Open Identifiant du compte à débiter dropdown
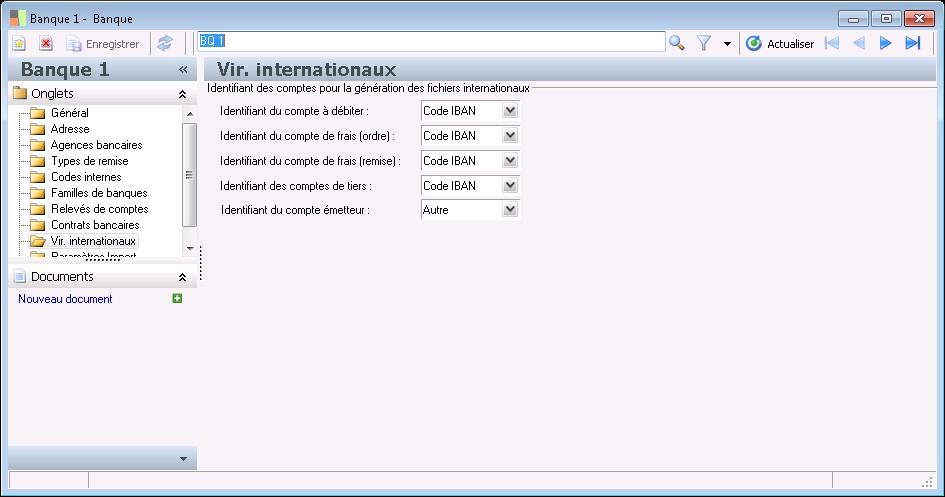The image size is (945, 497). [510, 111]
